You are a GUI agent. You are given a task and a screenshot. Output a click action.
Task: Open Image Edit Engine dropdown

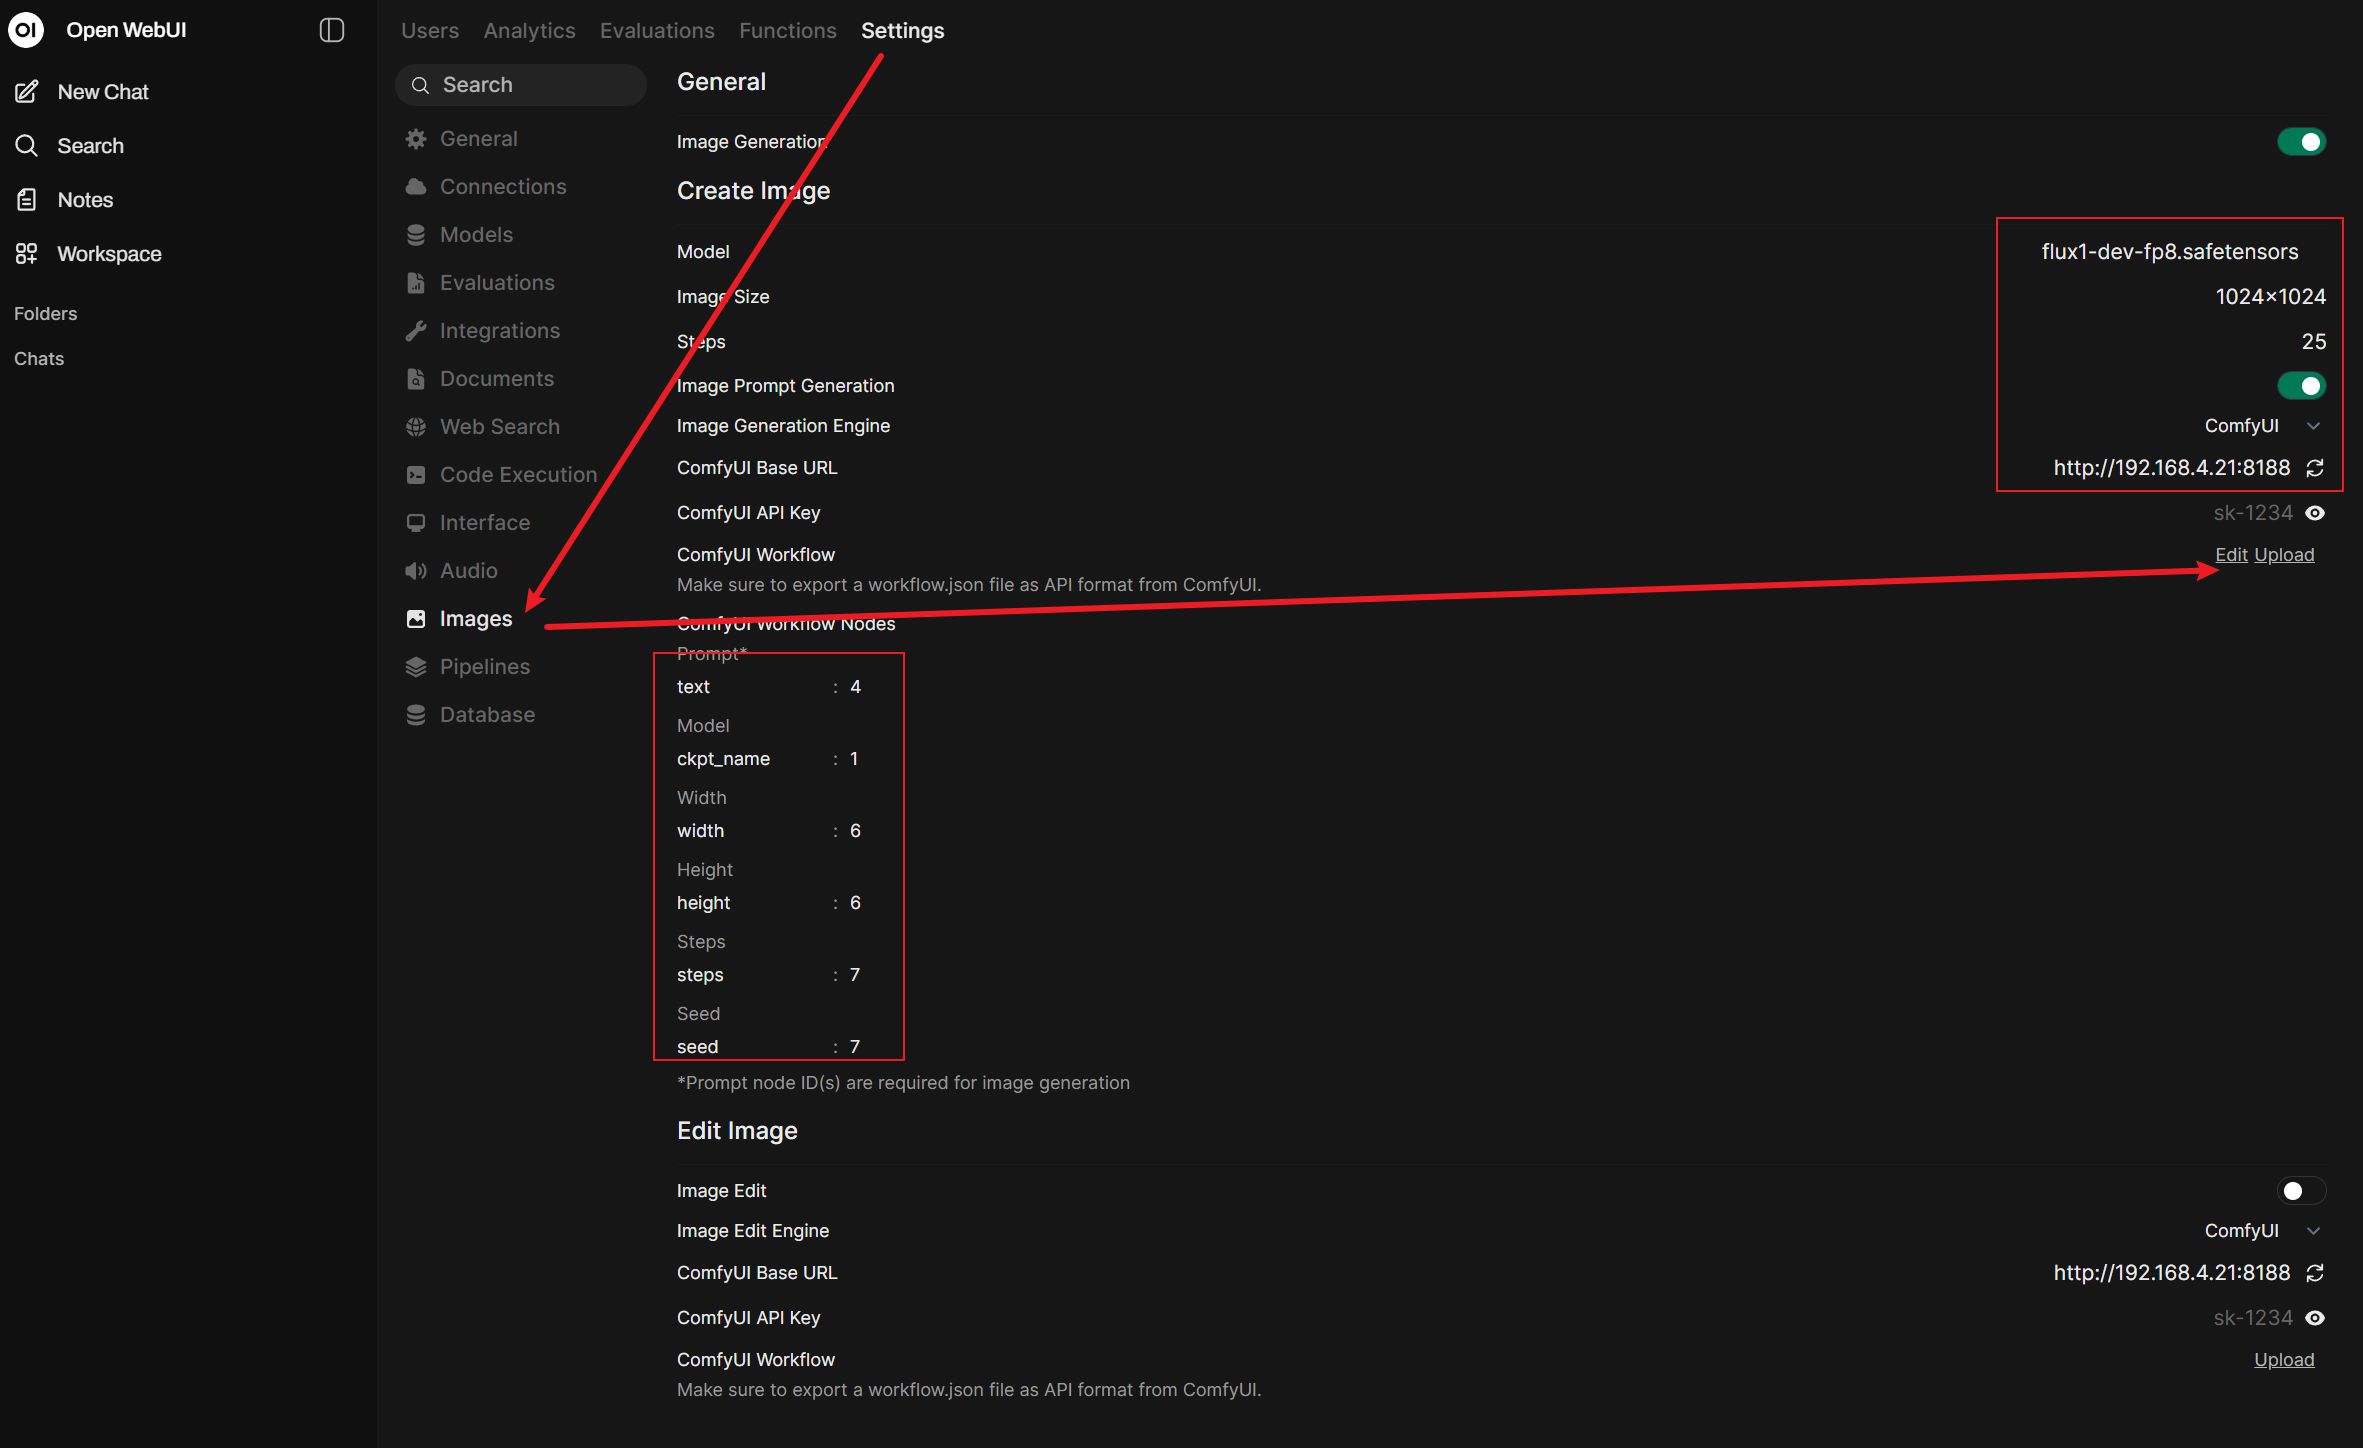coord(2262,1231)
